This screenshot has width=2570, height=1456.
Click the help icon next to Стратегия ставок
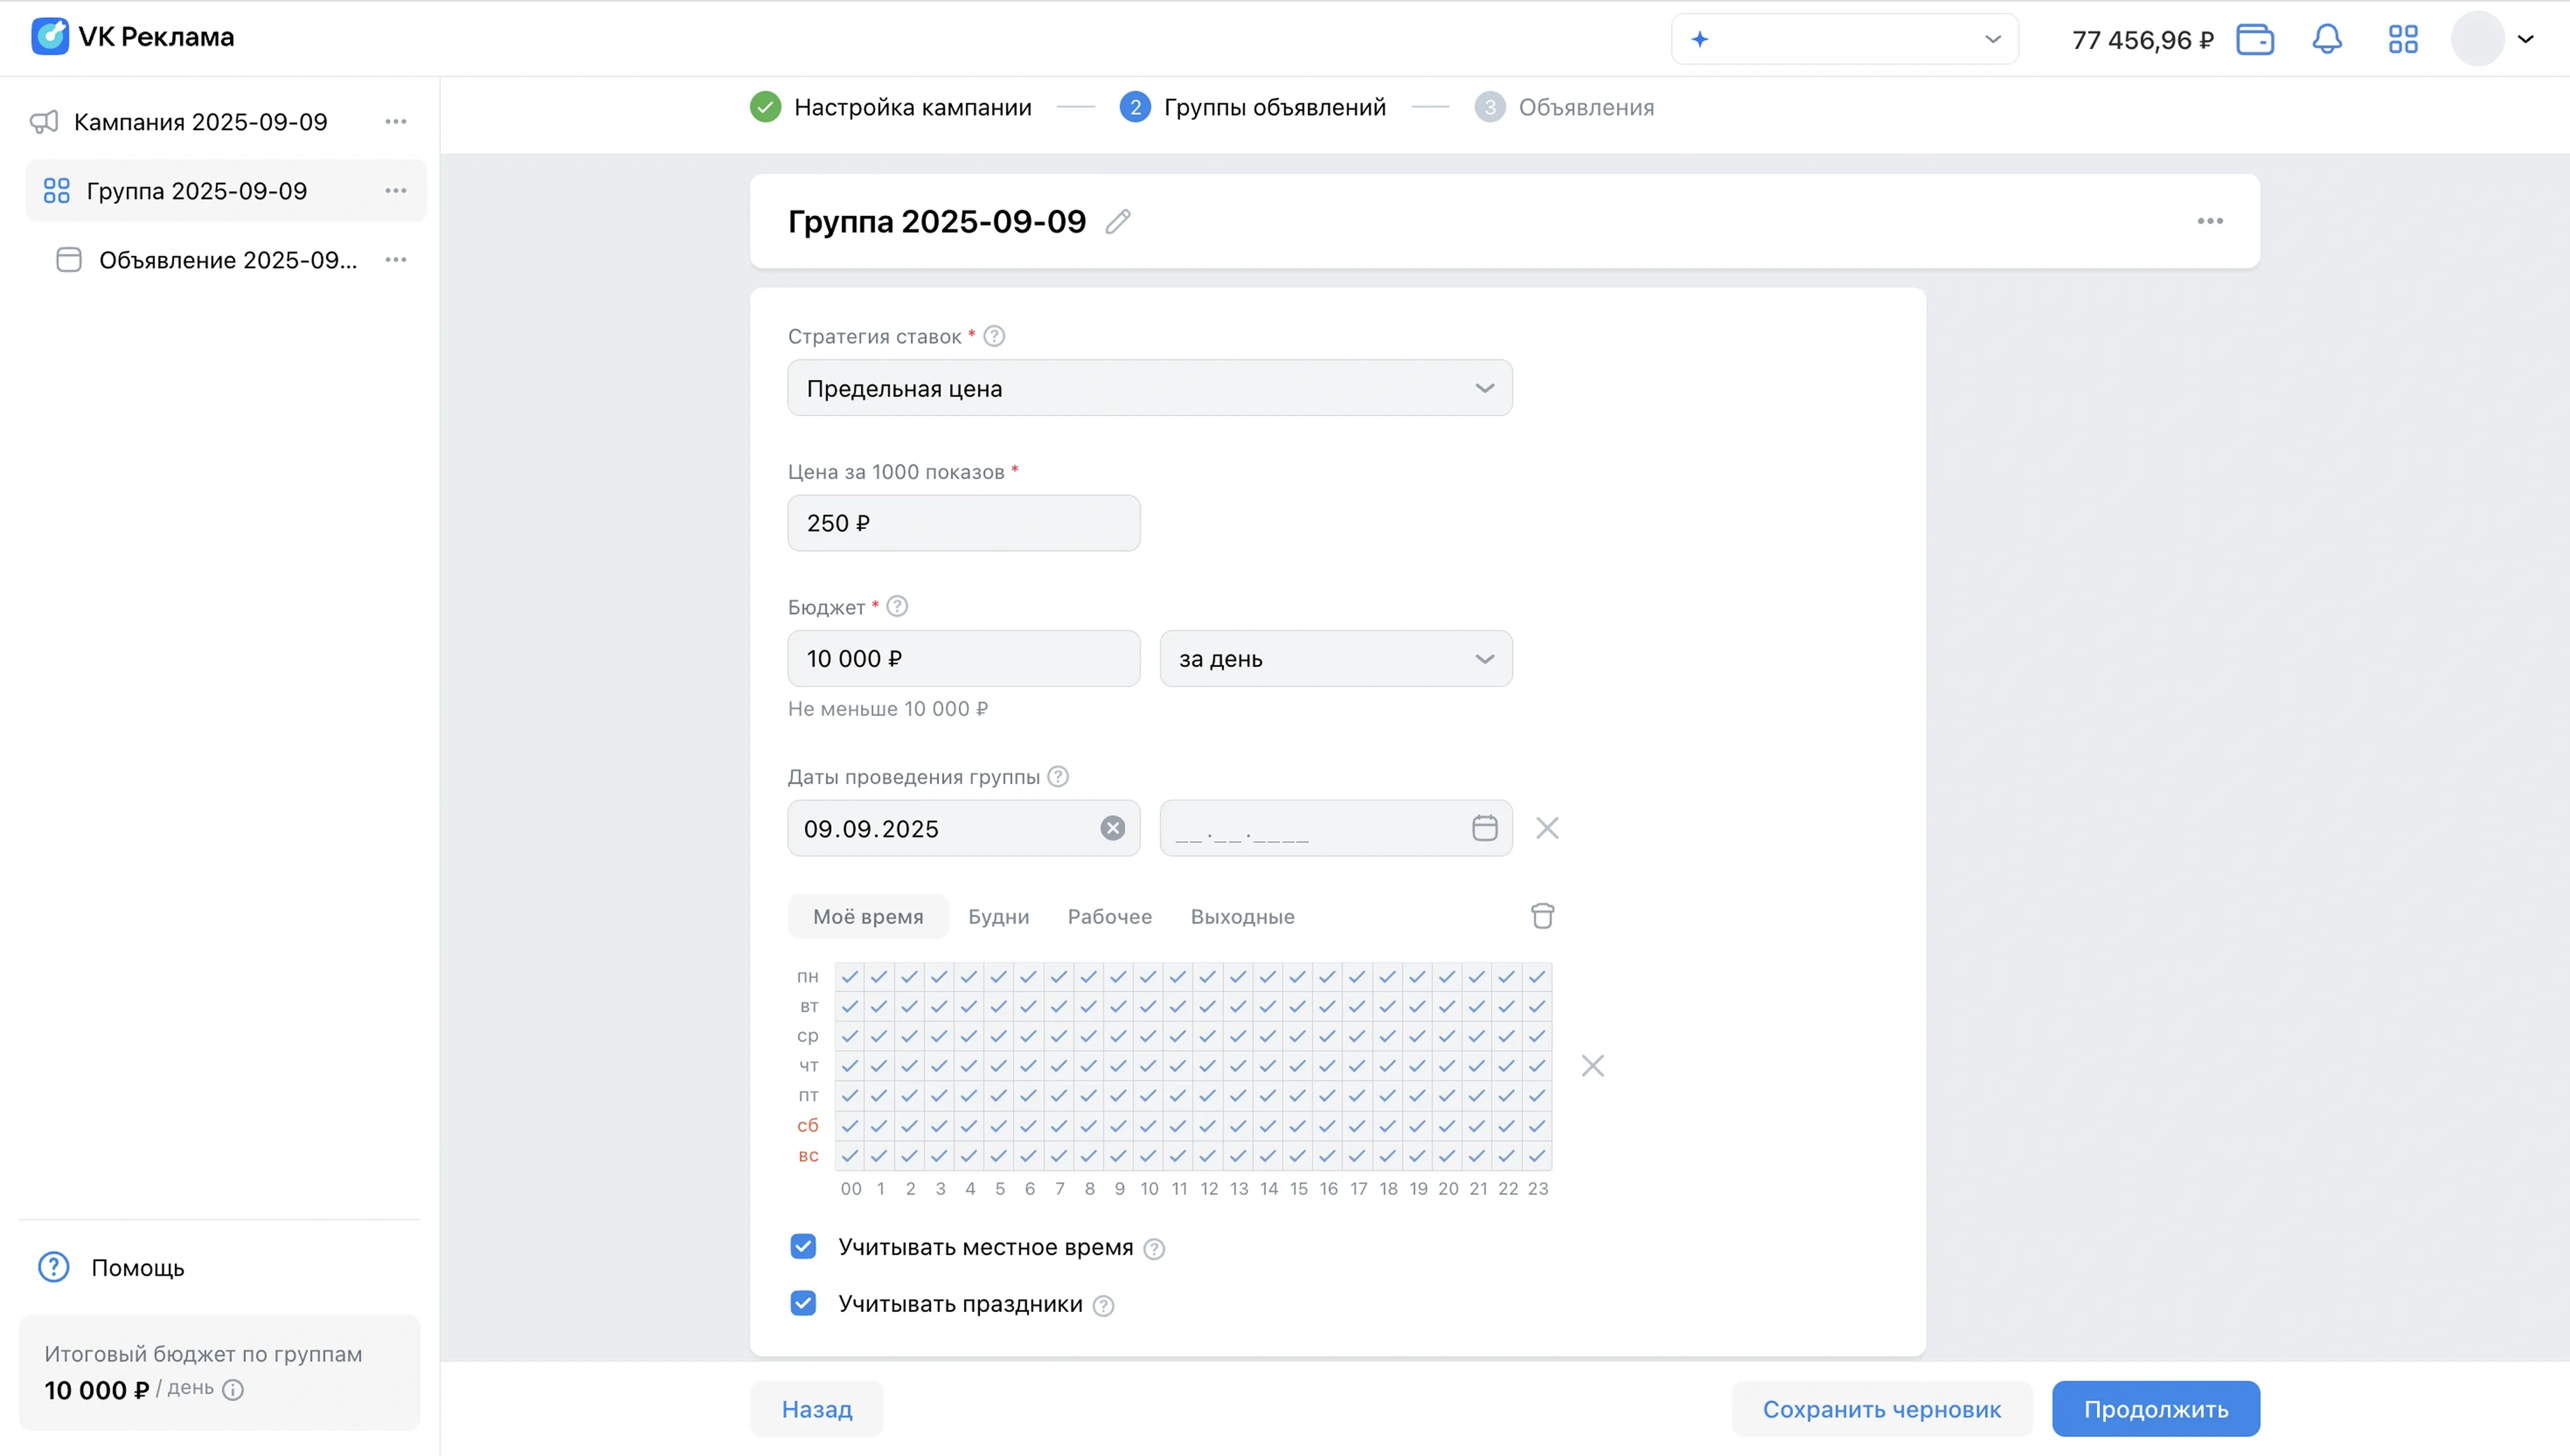994,336
